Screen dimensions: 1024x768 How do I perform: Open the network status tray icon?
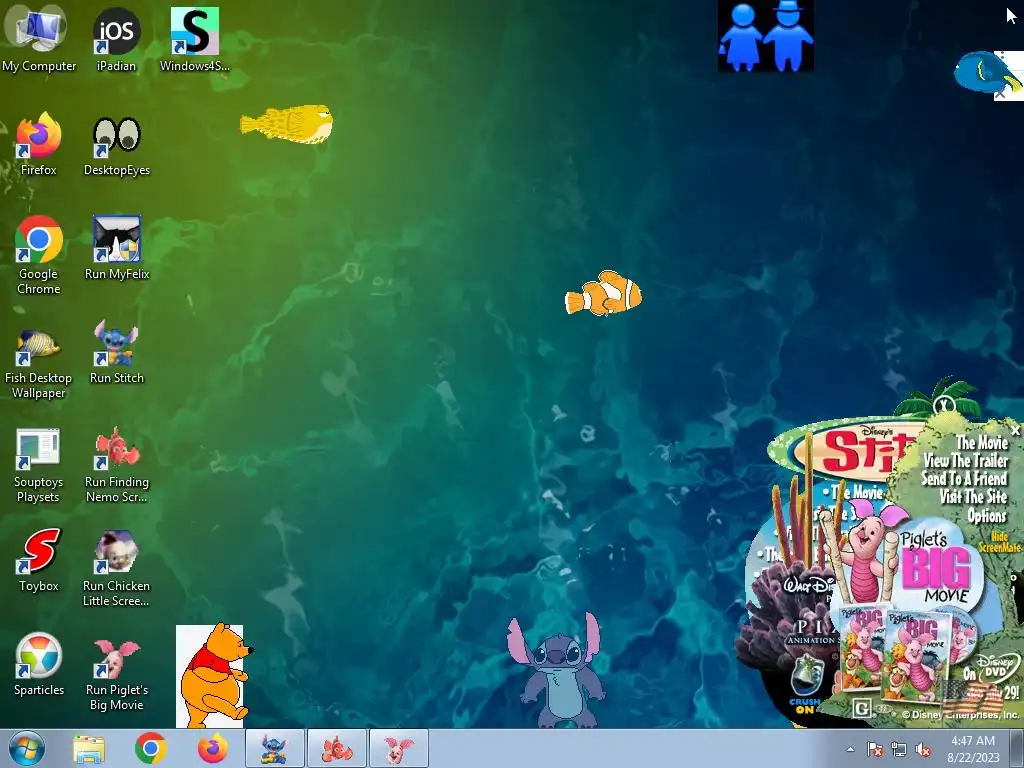click(x=899, y=750)
